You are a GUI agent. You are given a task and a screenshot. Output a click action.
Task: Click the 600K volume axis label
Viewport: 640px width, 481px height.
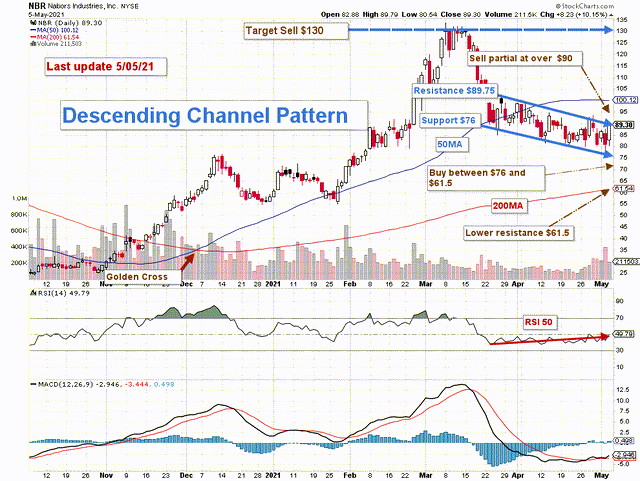19,231
